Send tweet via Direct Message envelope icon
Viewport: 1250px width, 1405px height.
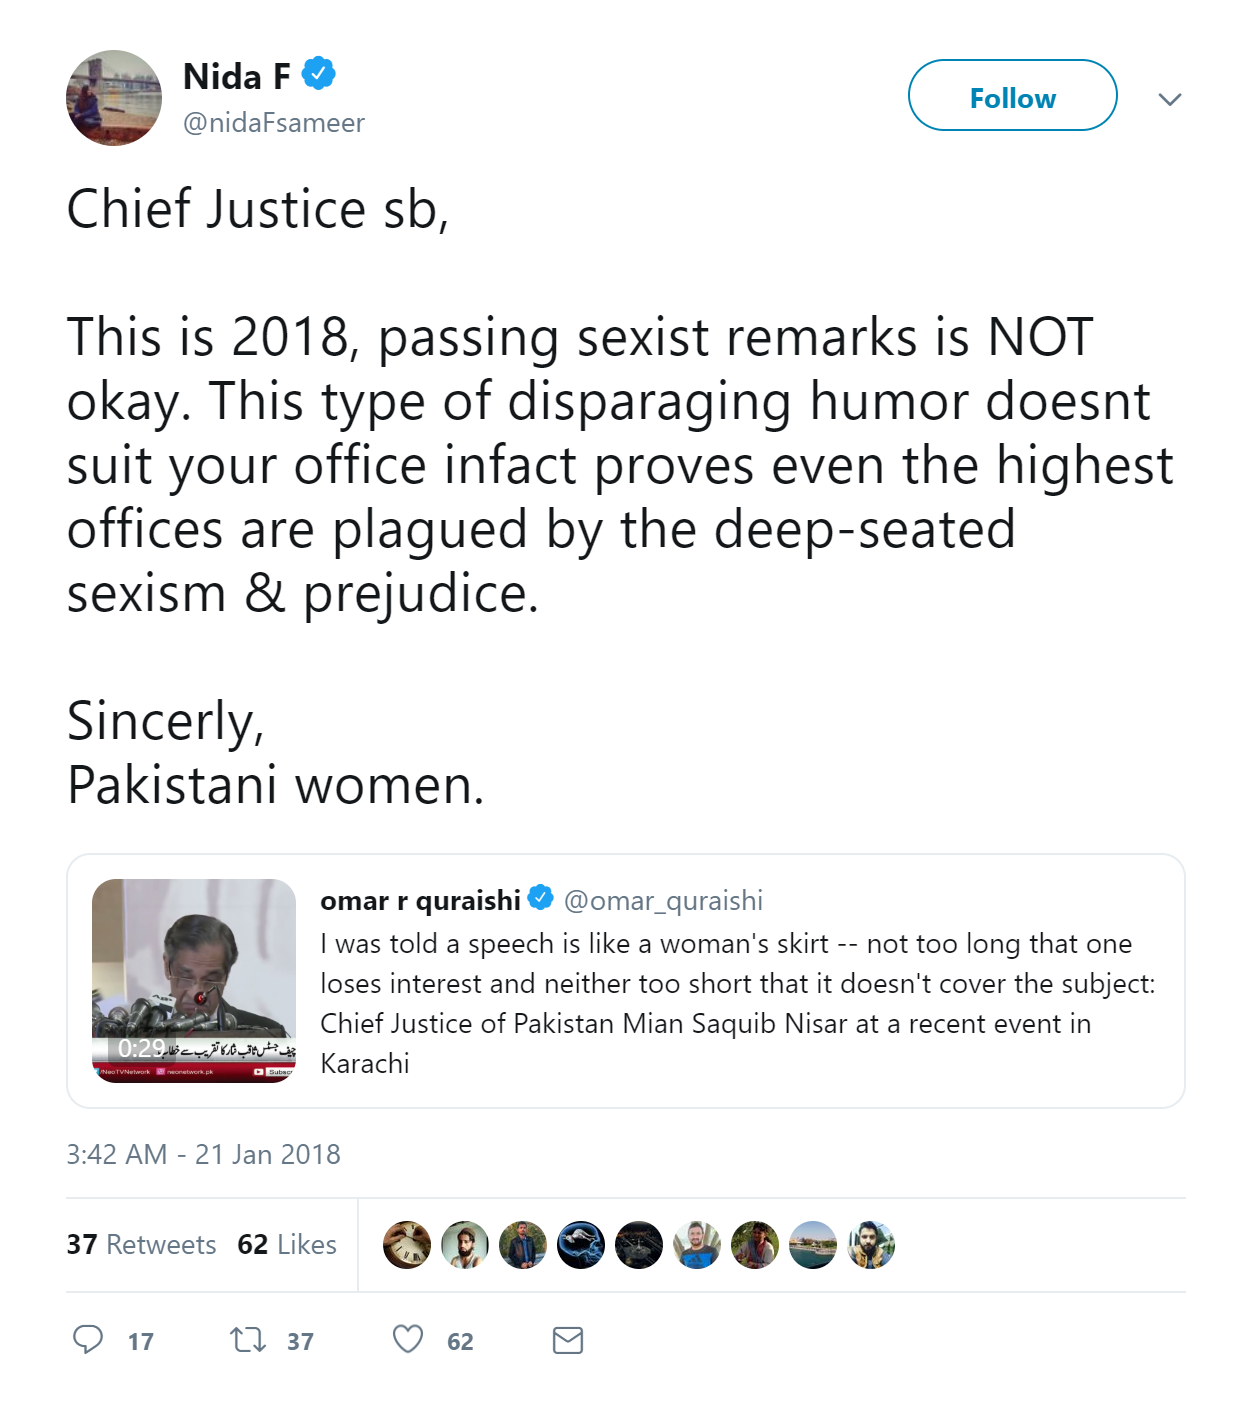click(x=568, y=1340)
